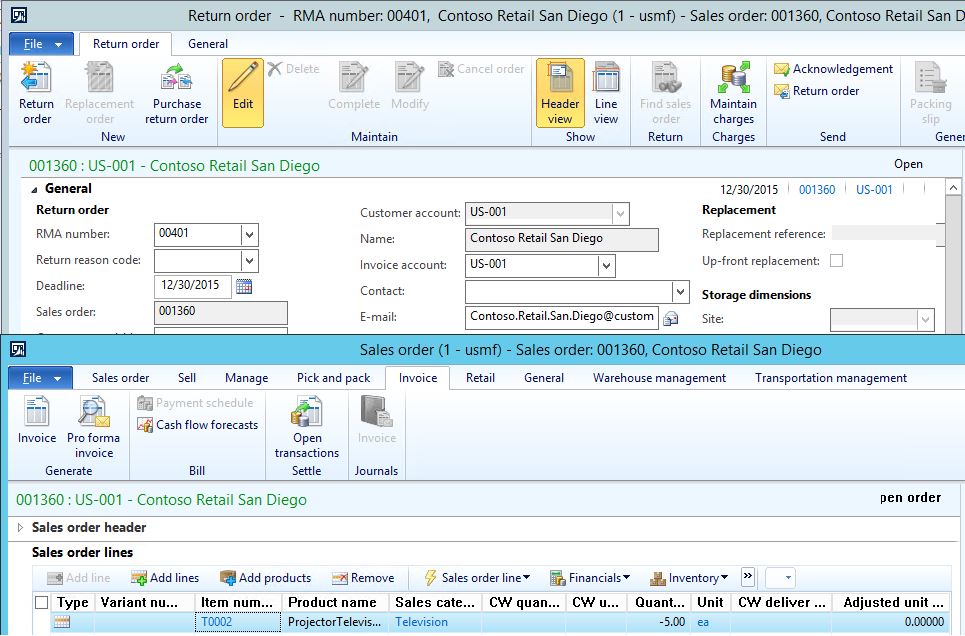Open the Sell tab

pos(187,378)
